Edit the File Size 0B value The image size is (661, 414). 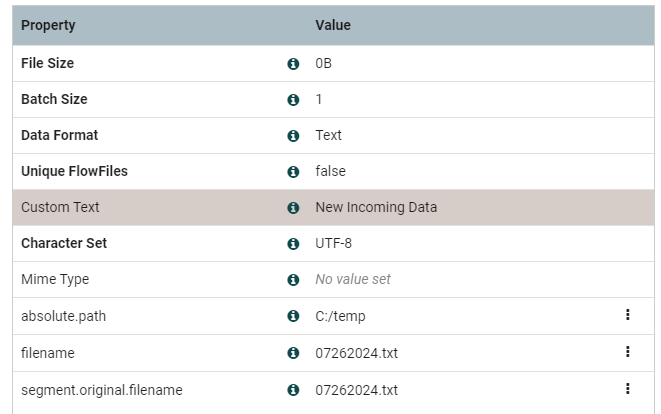324,64
